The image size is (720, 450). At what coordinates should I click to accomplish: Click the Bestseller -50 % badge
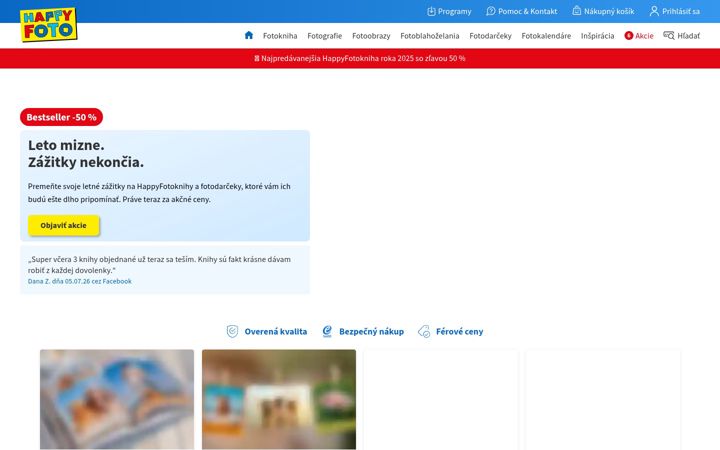pos(62,117)
